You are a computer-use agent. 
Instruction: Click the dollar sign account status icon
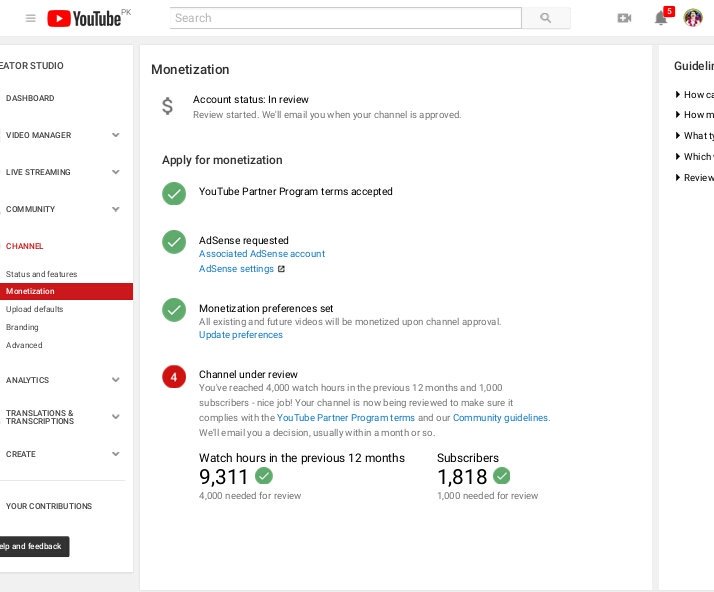168,106
